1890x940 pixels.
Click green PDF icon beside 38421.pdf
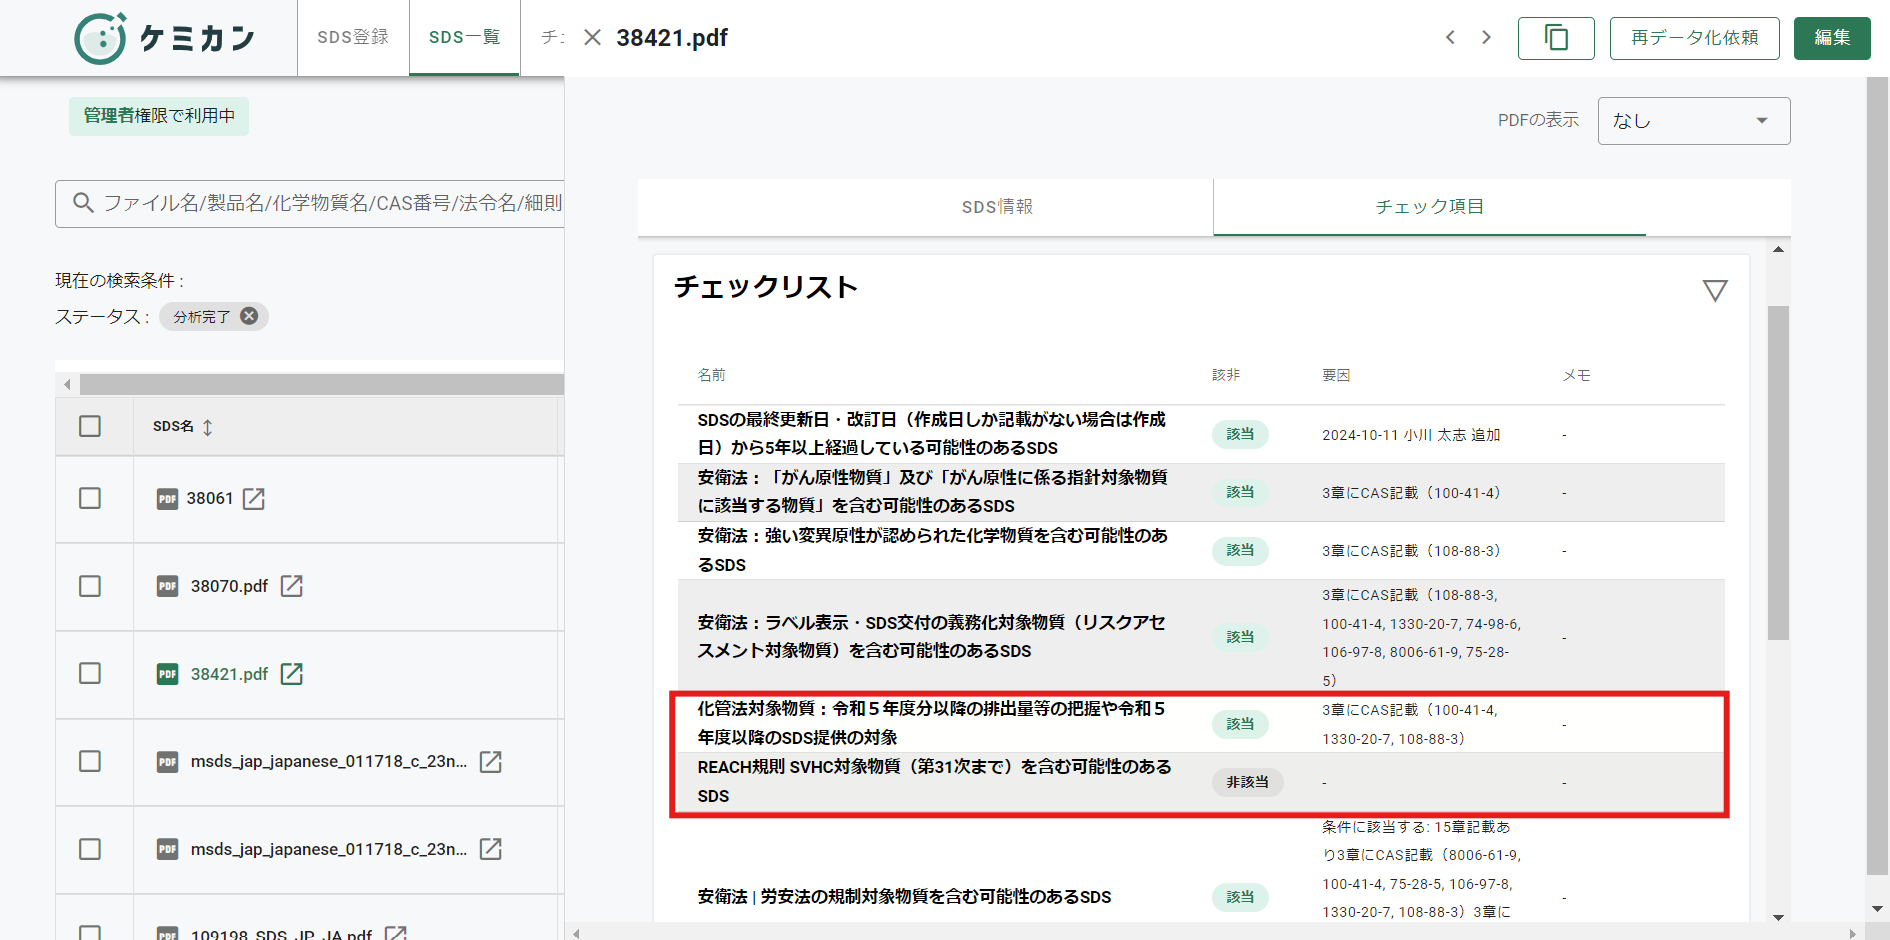click(x=167, y=674)
